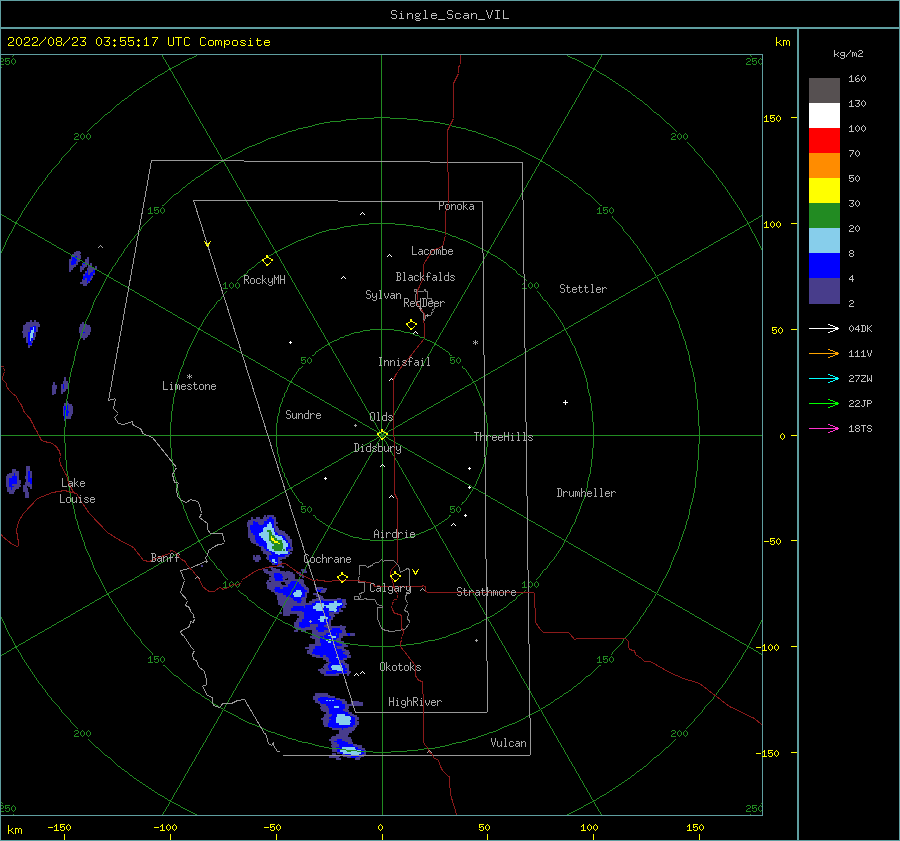Click the yellow 30-50 color swatch

[x=824, y=191]
